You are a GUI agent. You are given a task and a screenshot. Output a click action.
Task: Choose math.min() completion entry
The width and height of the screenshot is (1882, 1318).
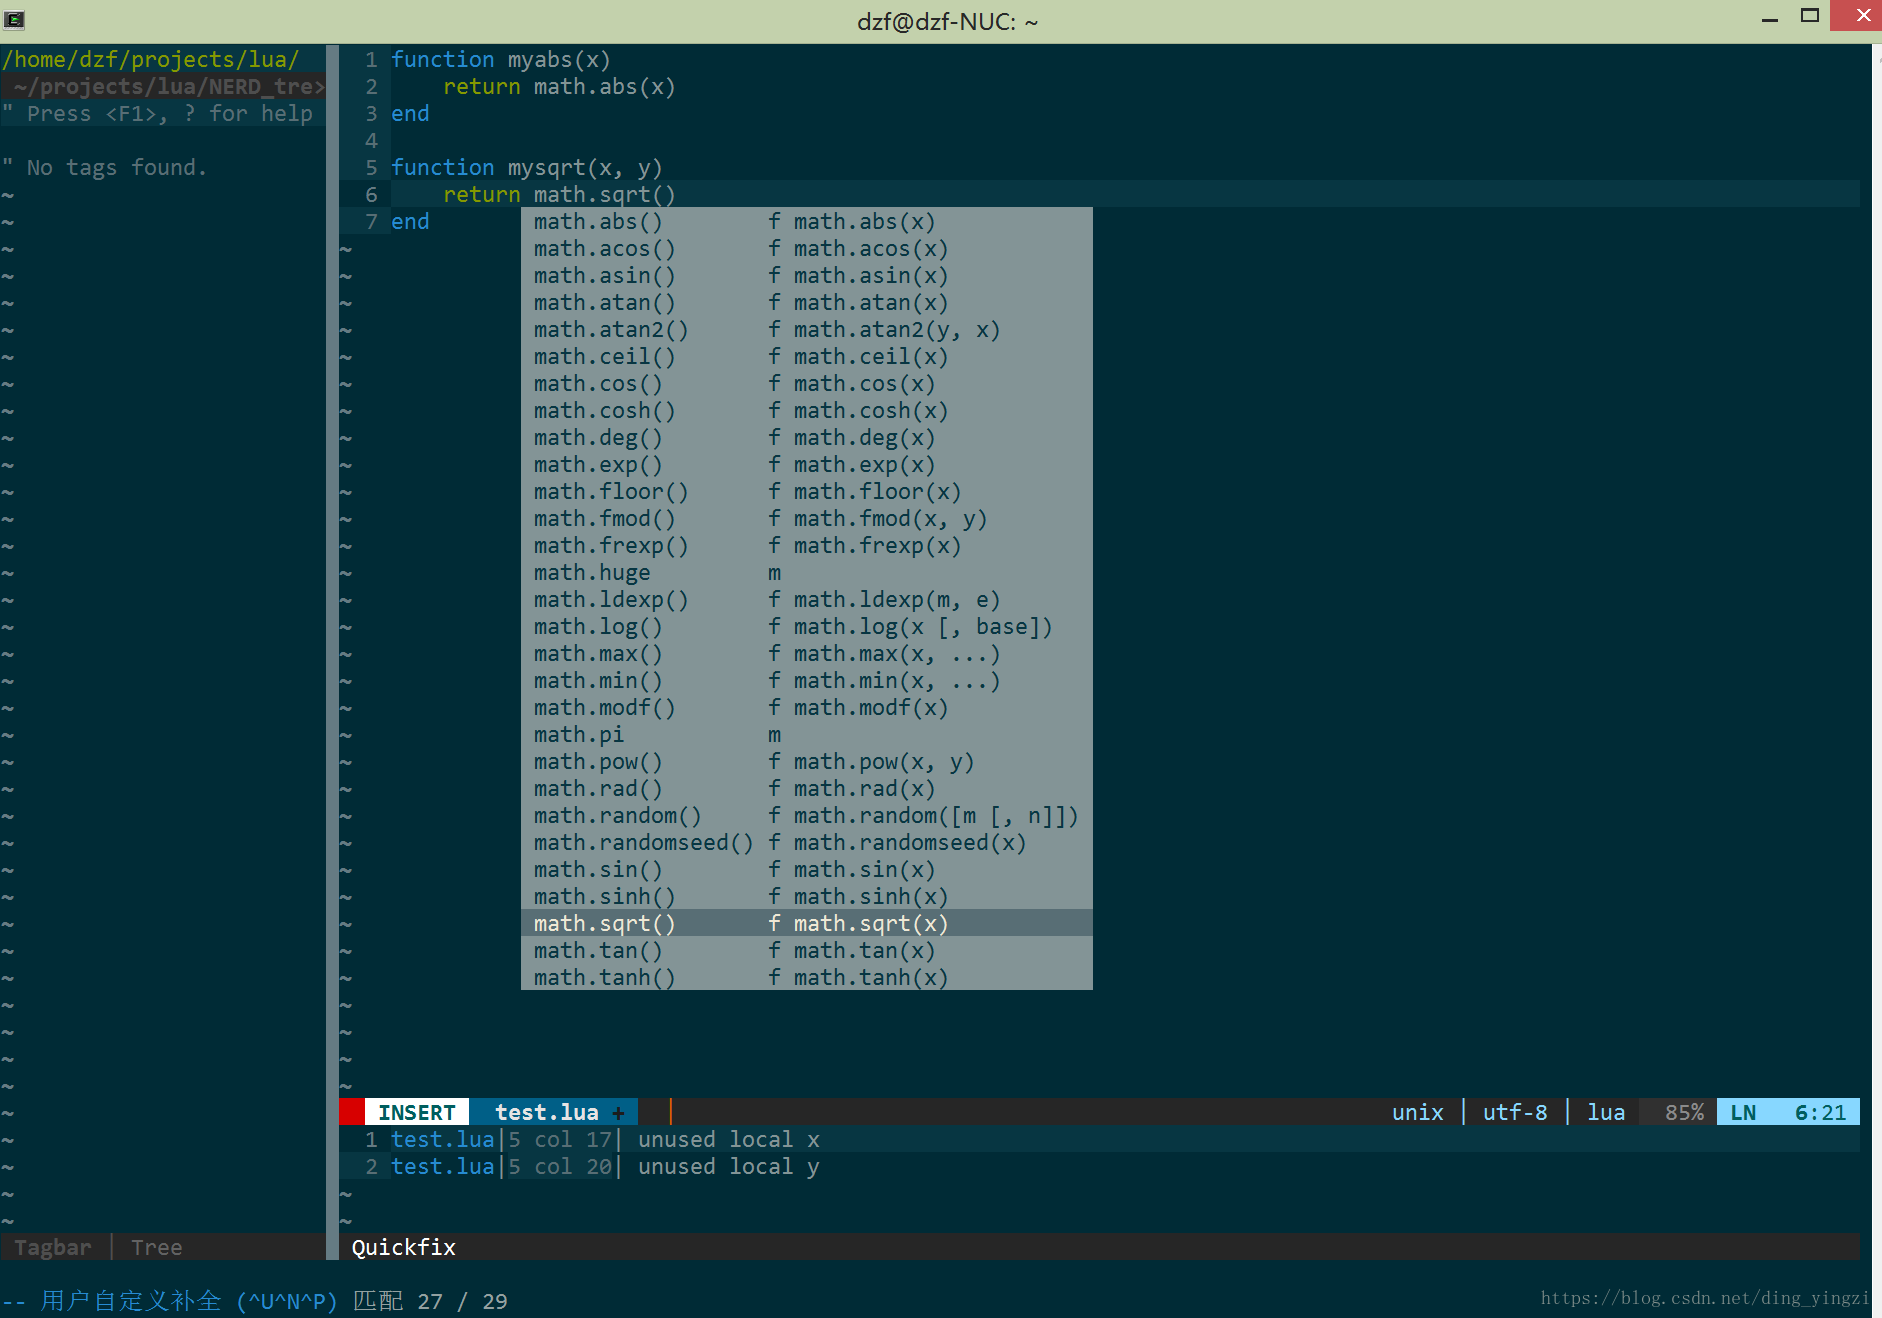[x=807, y=681]
